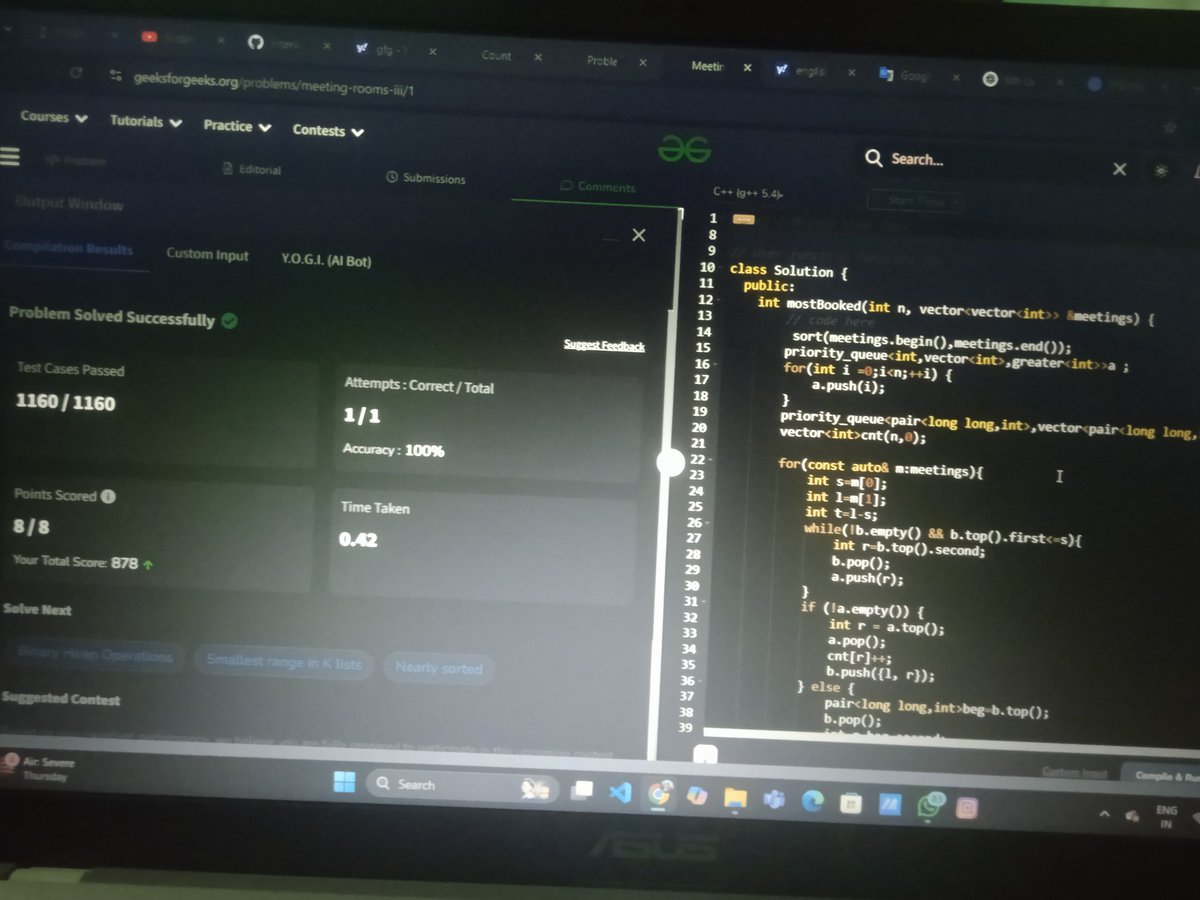This screenshot has width=1200, height=900.
Task: Open the Custom Input tab
Action: [x=207, y=255]
